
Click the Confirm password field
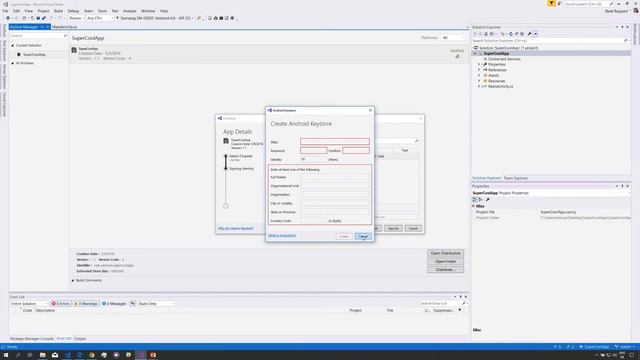coord(356,151)
